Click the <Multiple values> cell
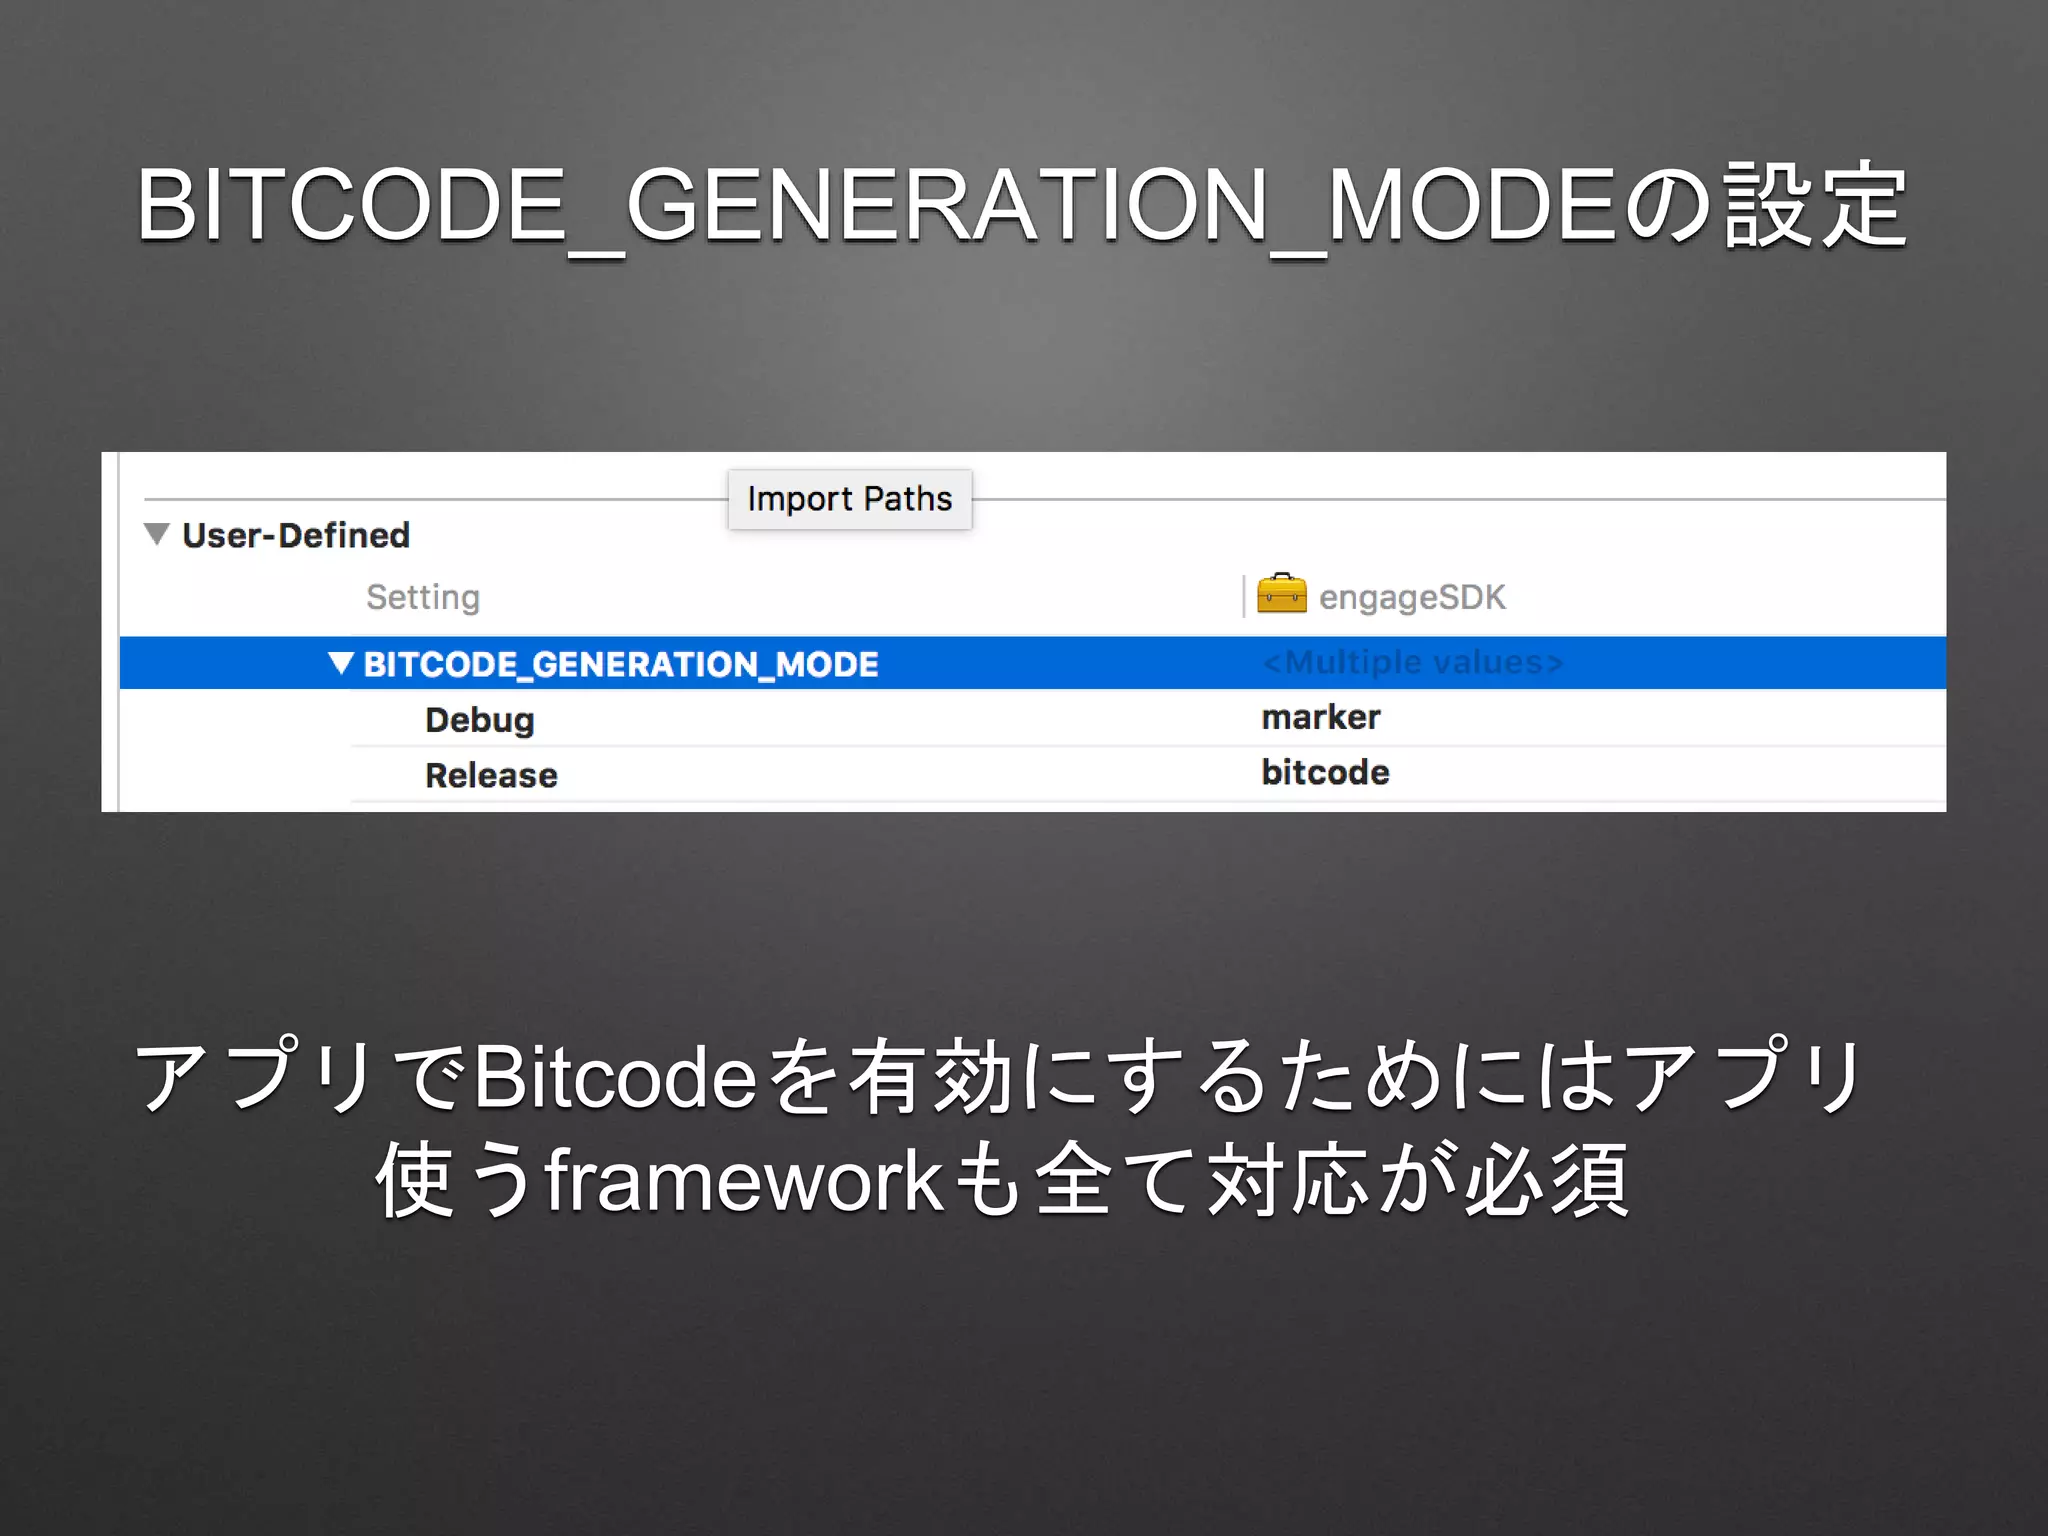Viewport: 2048px width, 1536px height. [x=1412, y=662]
